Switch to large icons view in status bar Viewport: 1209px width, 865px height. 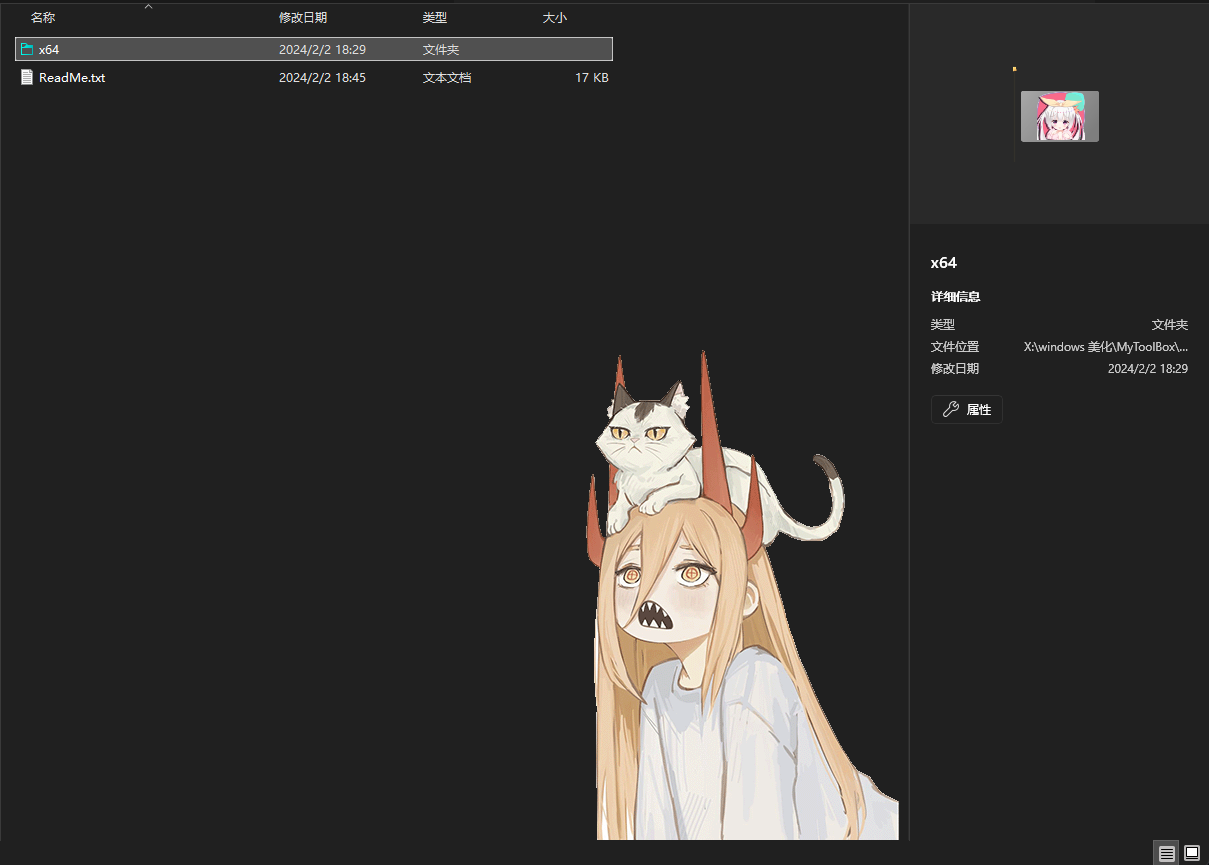coord(1191,853)
